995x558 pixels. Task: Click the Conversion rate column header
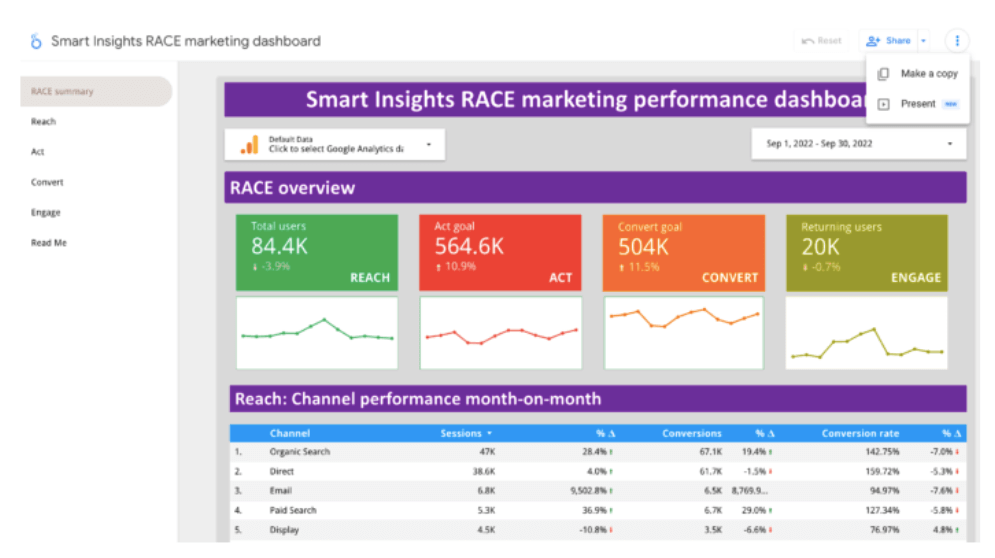pos(859,434)
